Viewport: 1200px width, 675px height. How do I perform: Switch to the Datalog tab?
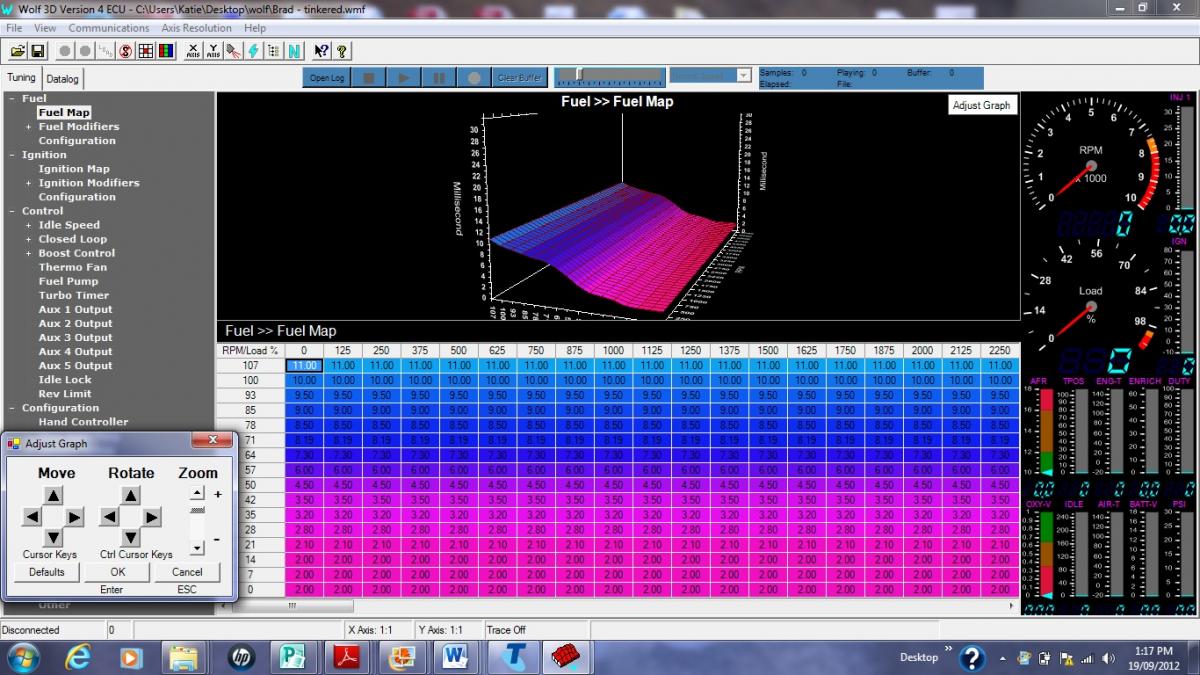coord(62,78)
